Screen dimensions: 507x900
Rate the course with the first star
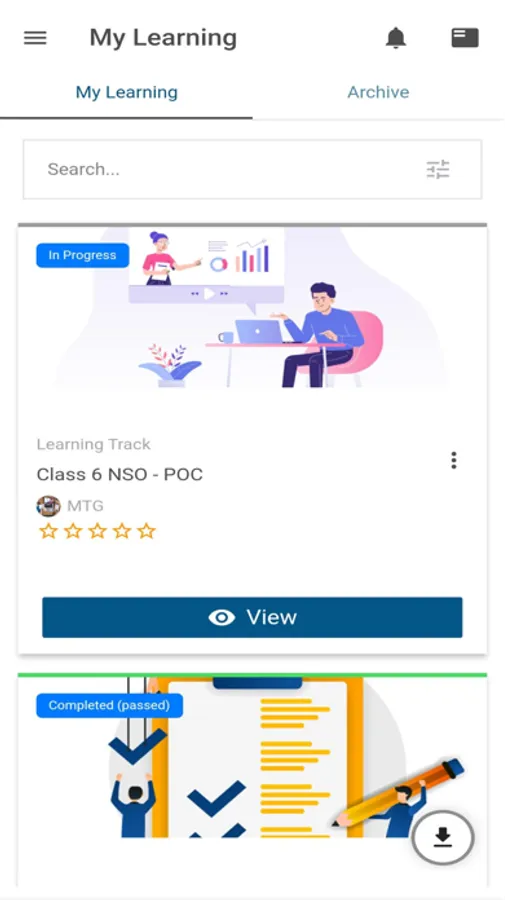(48, 531)
